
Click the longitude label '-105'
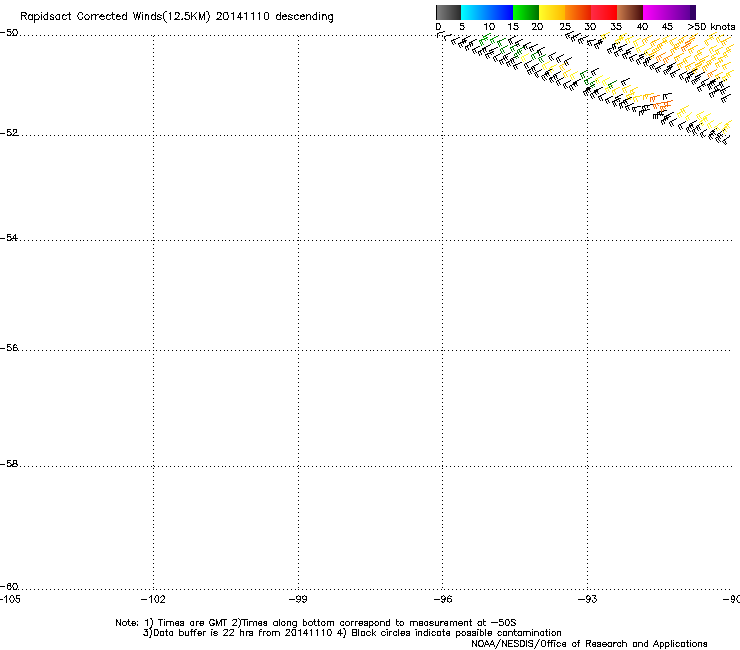[x=10, y=599]
